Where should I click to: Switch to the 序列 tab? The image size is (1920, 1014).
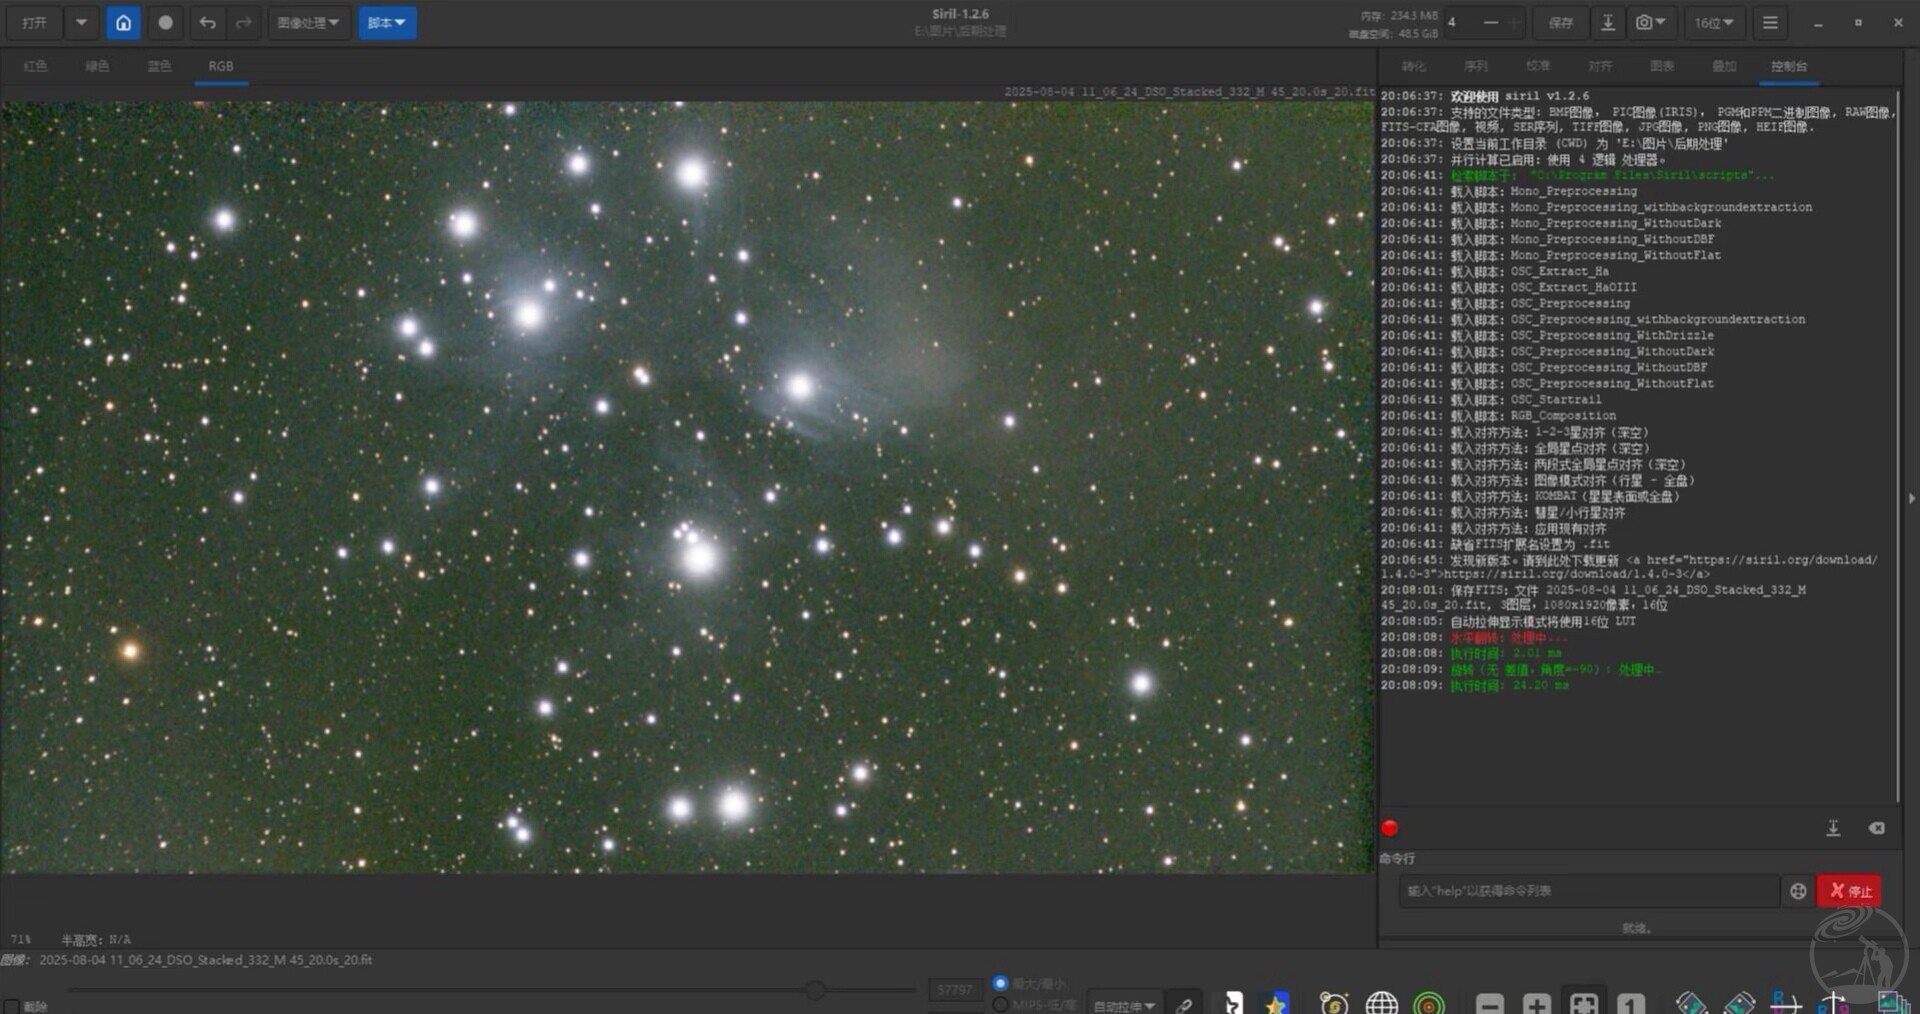[x=1476, y=66]
